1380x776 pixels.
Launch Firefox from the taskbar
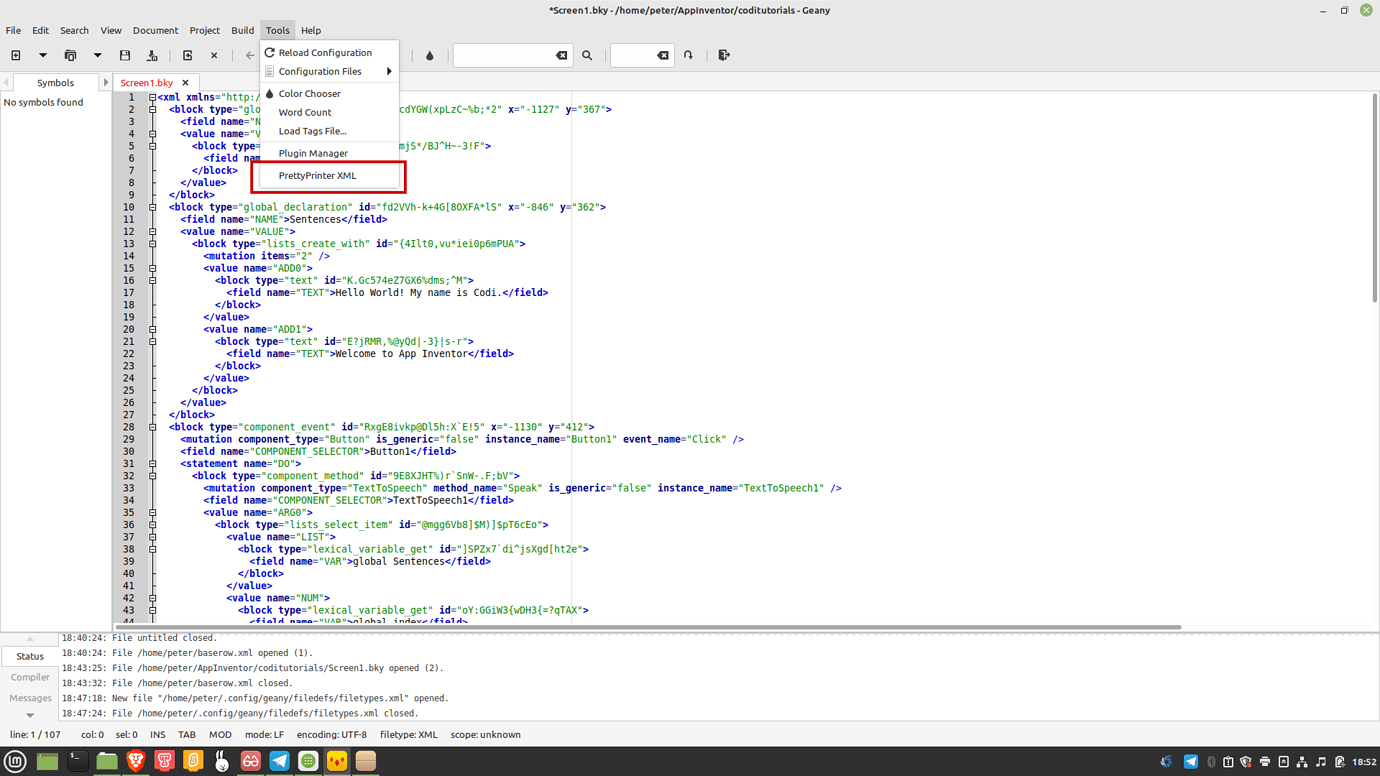(136, 760)
